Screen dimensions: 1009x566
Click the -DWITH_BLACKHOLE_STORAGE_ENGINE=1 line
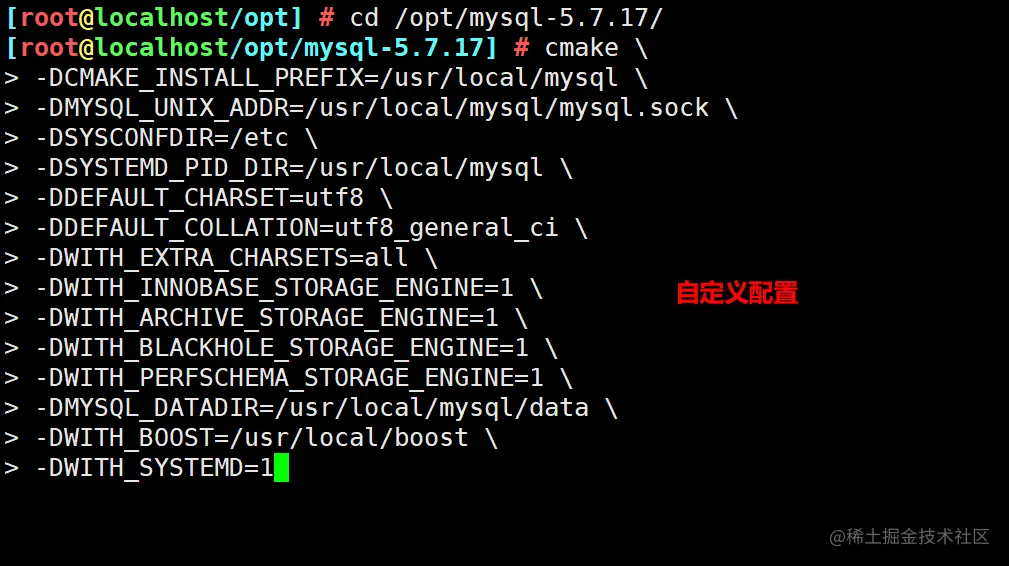click(x=281, y=348)
